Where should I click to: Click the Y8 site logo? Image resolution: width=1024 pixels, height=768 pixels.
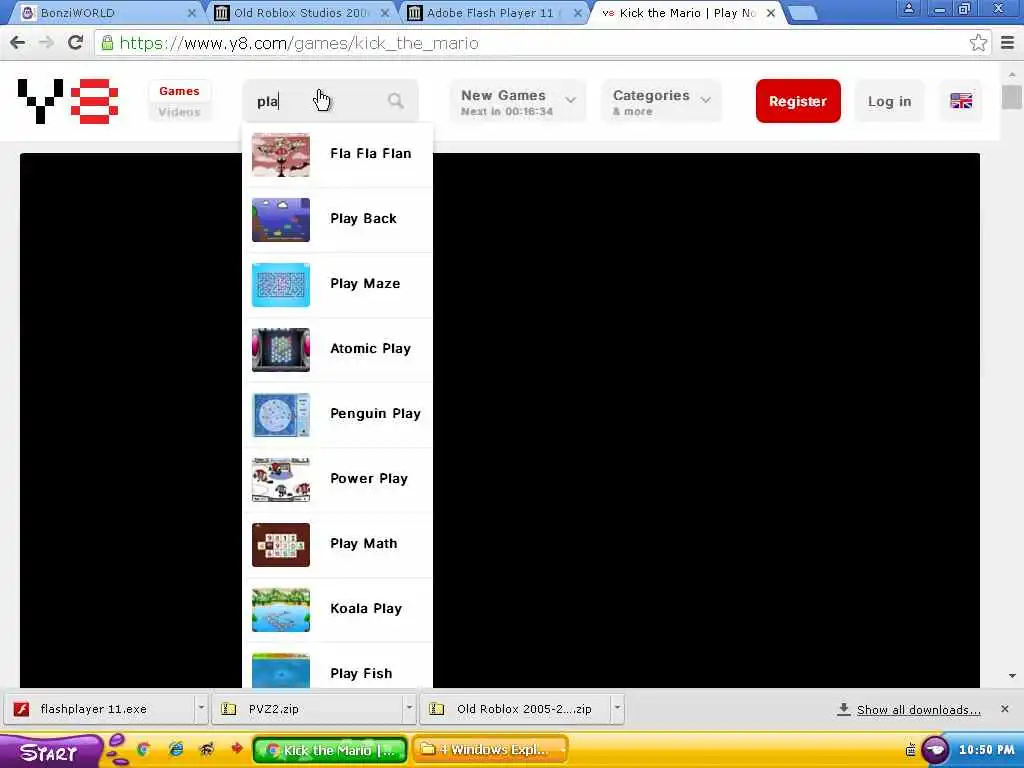68,101
